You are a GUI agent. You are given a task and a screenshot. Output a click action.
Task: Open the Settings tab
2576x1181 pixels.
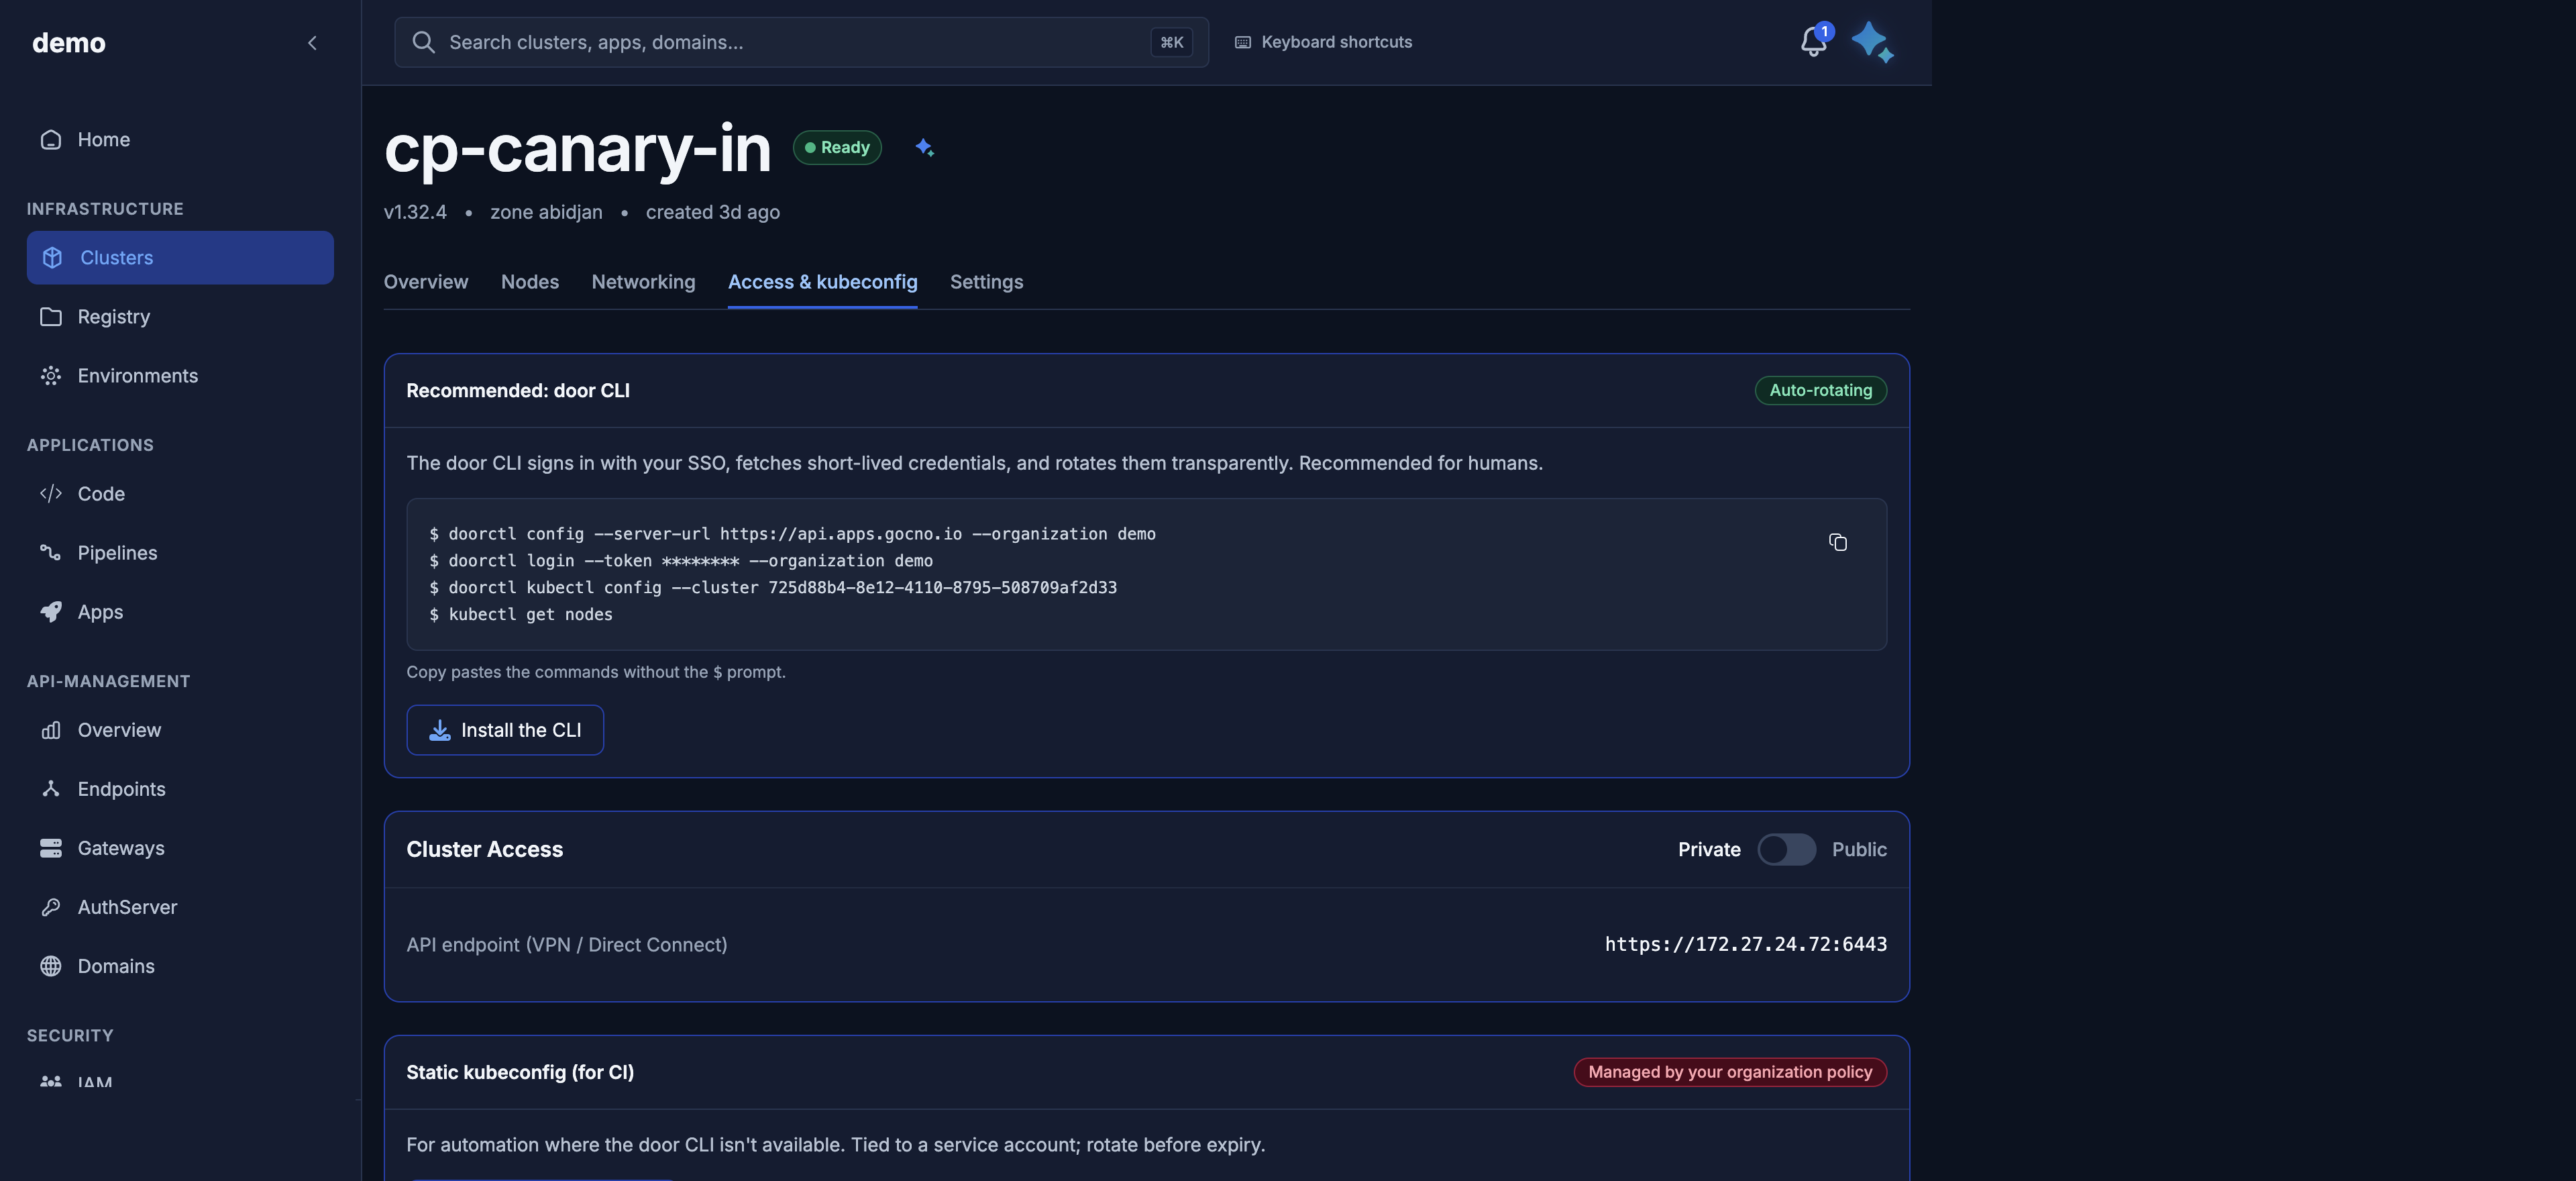pyautogui.click(x=986, y=282)
